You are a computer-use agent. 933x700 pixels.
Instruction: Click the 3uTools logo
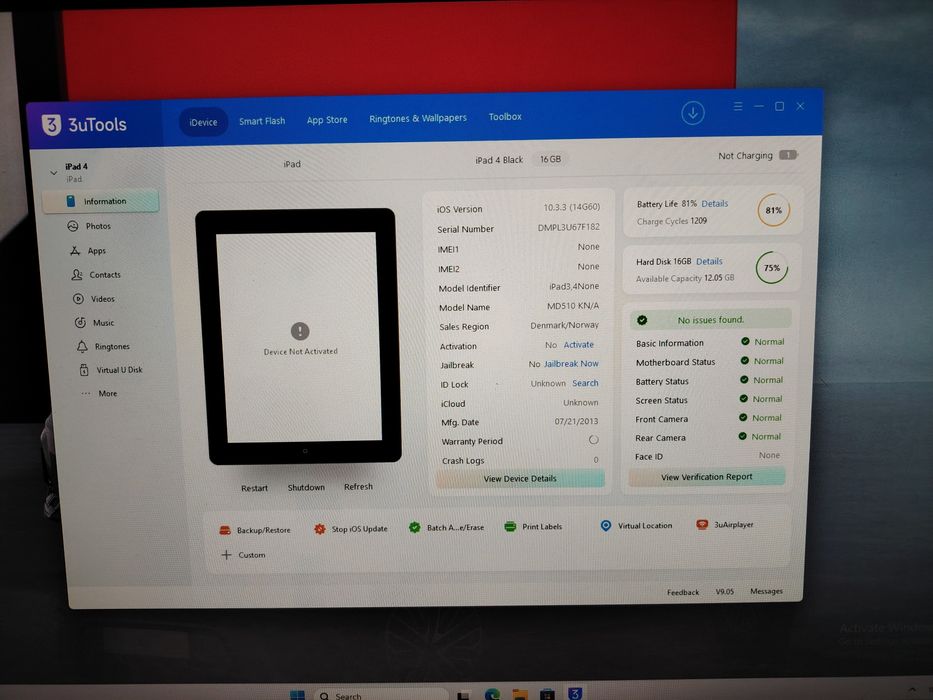pos(84,124)
